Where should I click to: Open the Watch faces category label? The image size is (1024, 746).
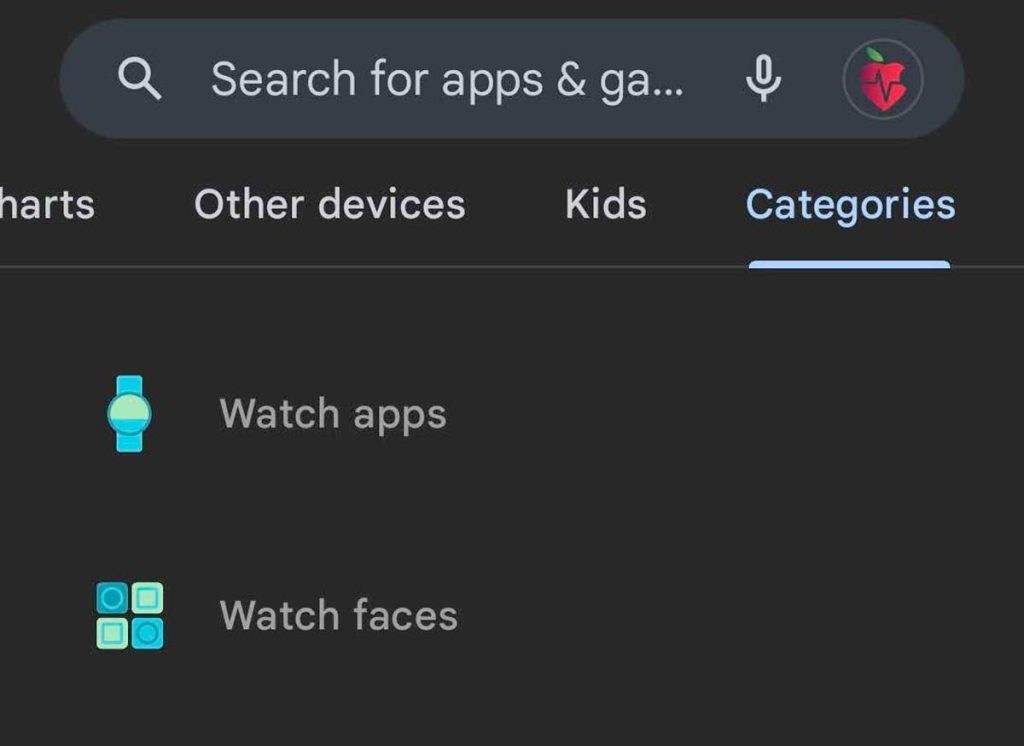(x=338, y=615)
